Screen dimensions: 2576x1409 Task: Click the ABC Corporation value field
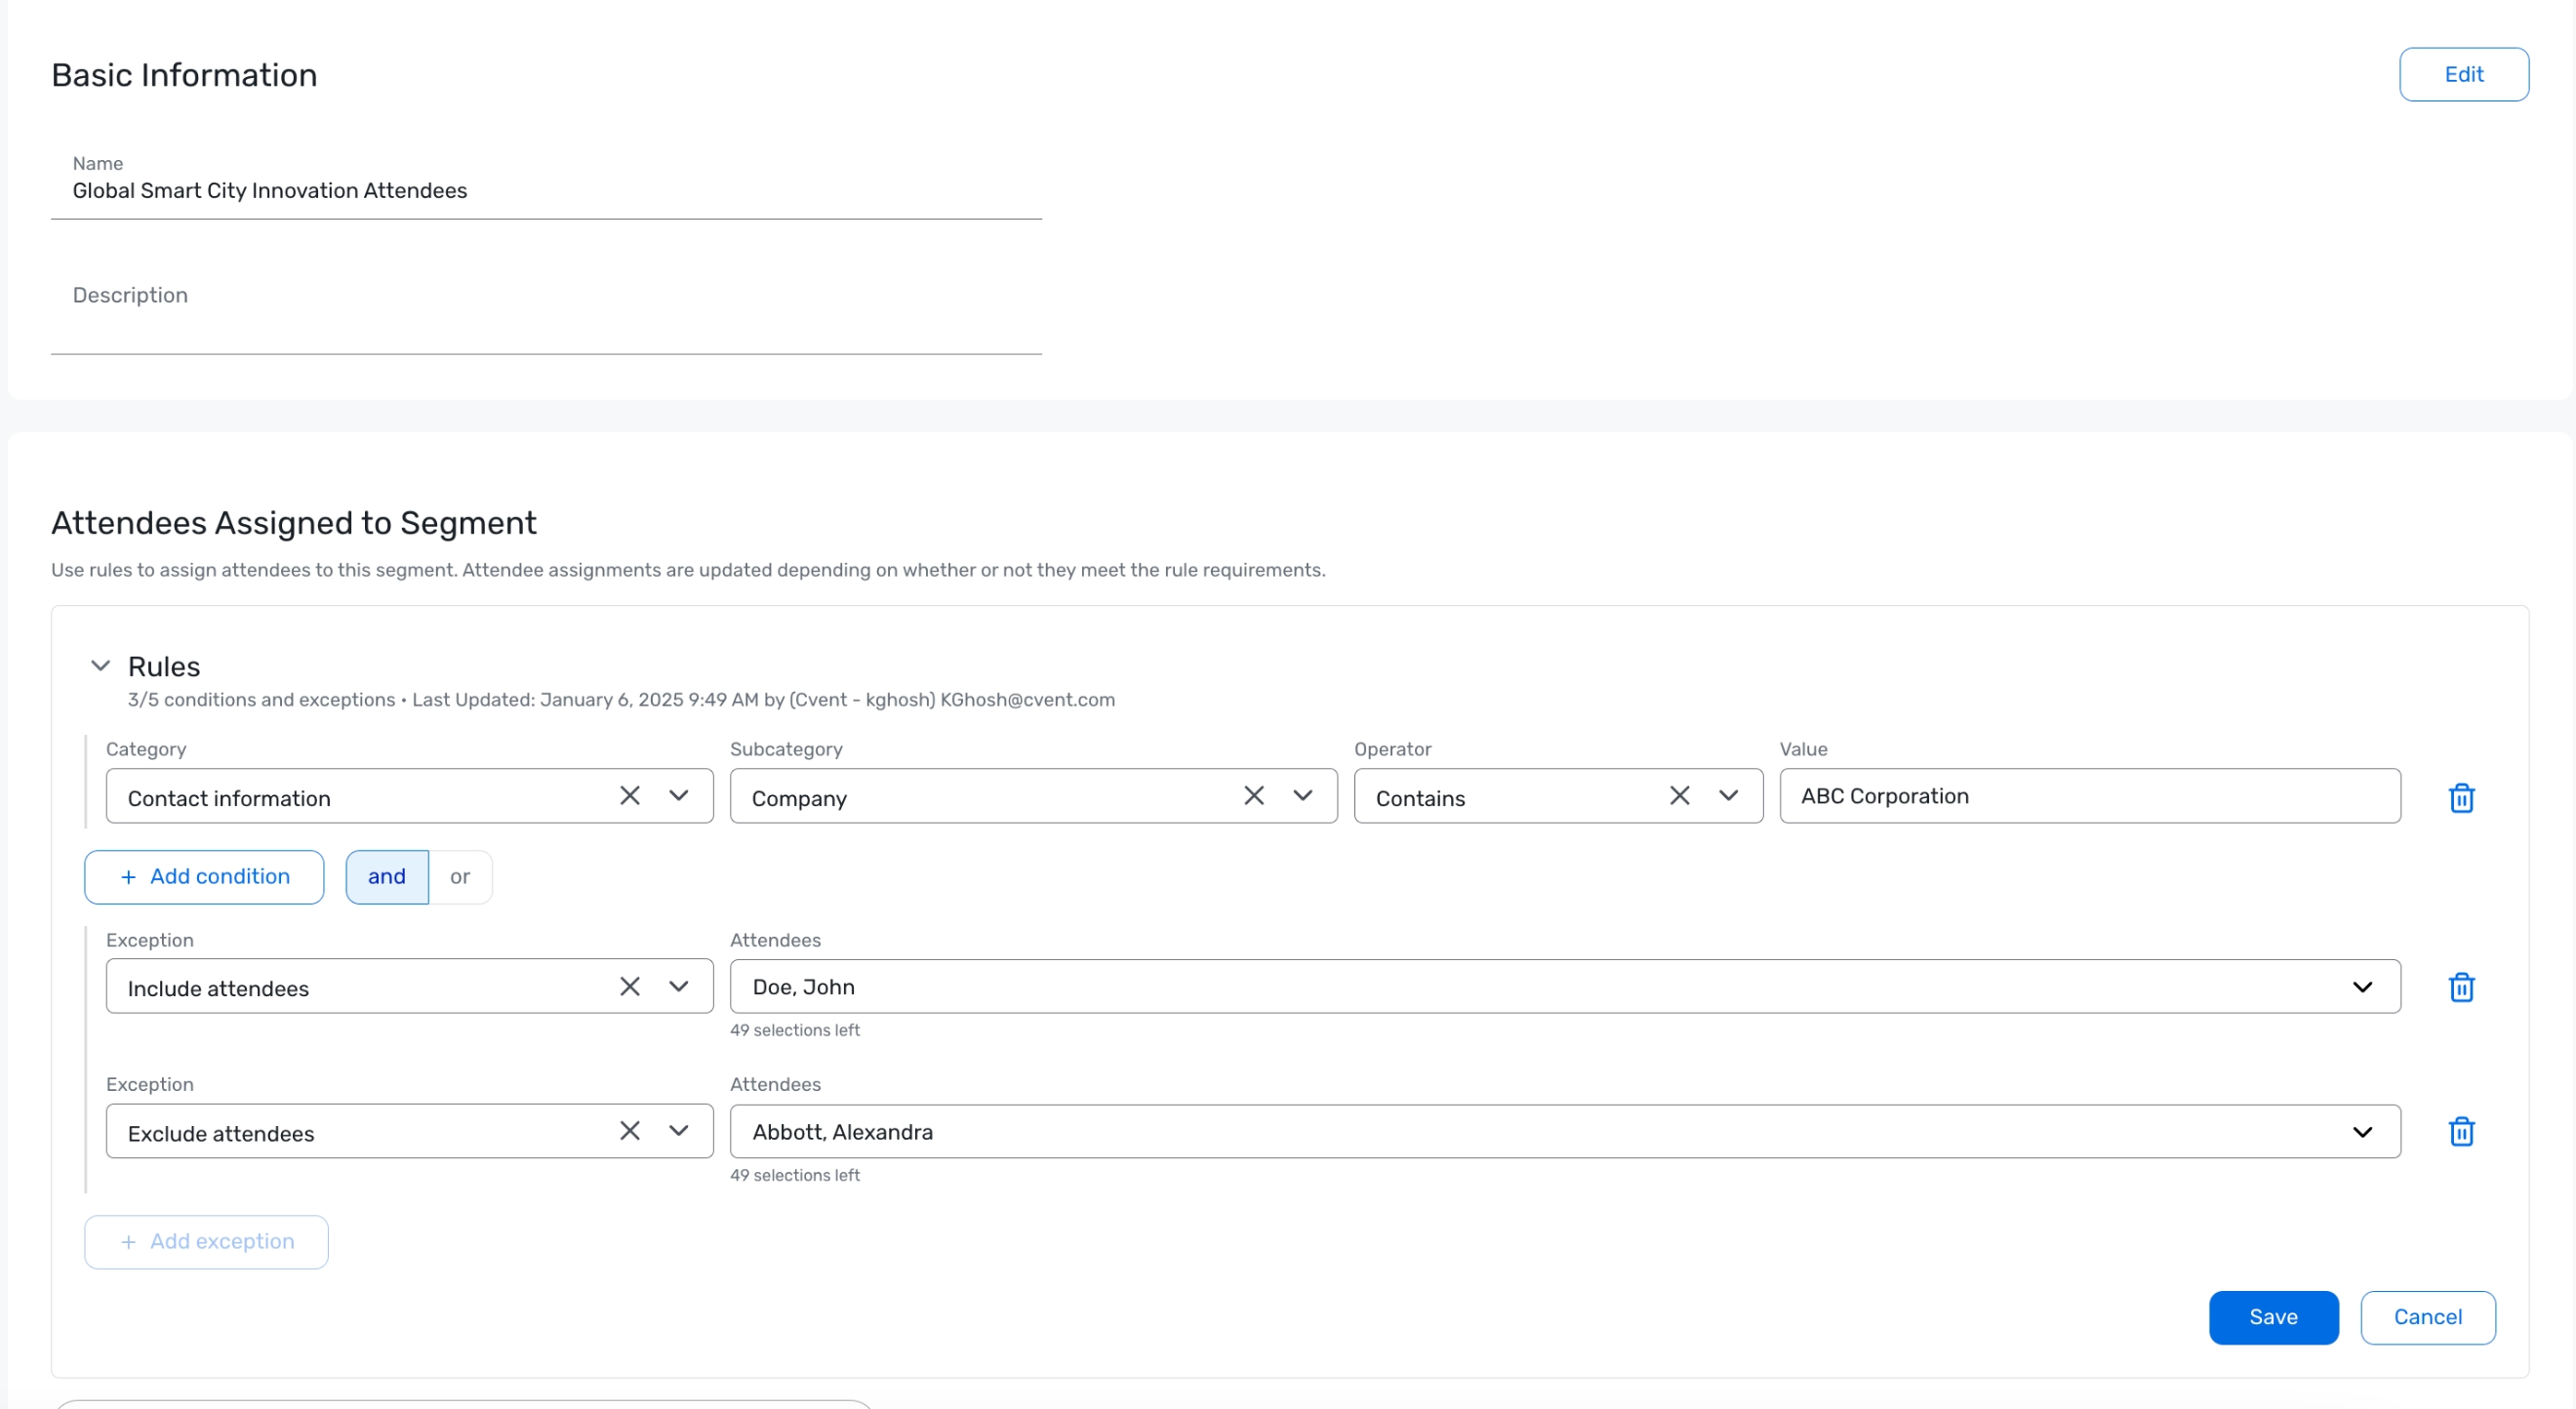(2089, 796)
